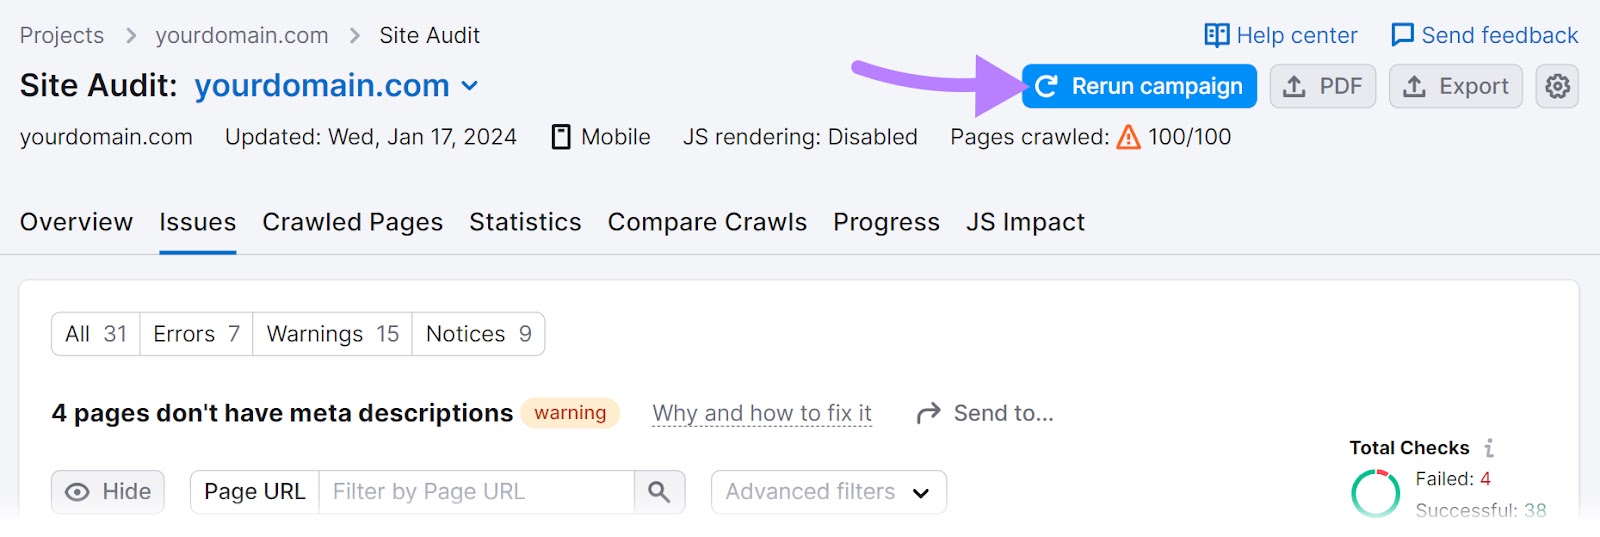The height and width of the screenshot is (537, 1600).
Task: Click the Send feedback speech bubble icon
Action: tap(1403, 36)
